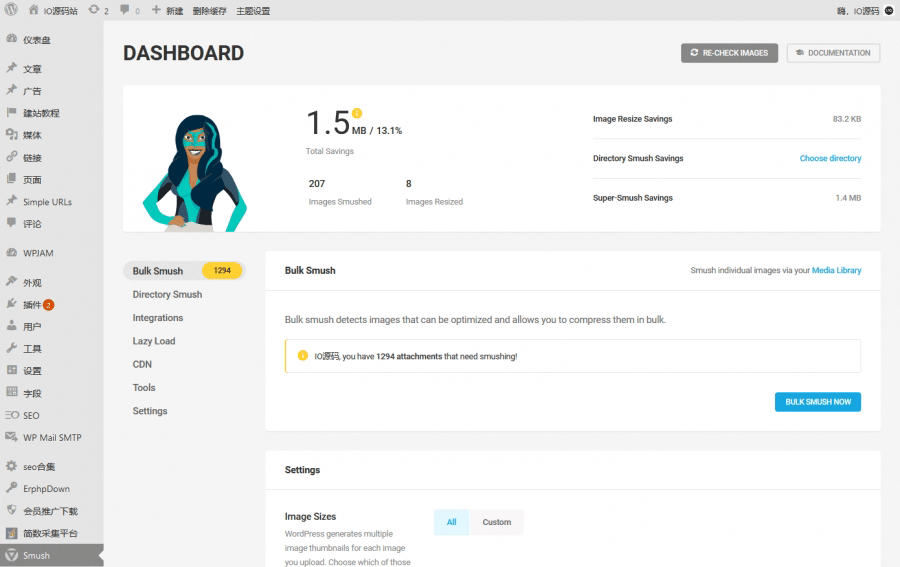Click the 文章 pin icon

pos(11,68)
